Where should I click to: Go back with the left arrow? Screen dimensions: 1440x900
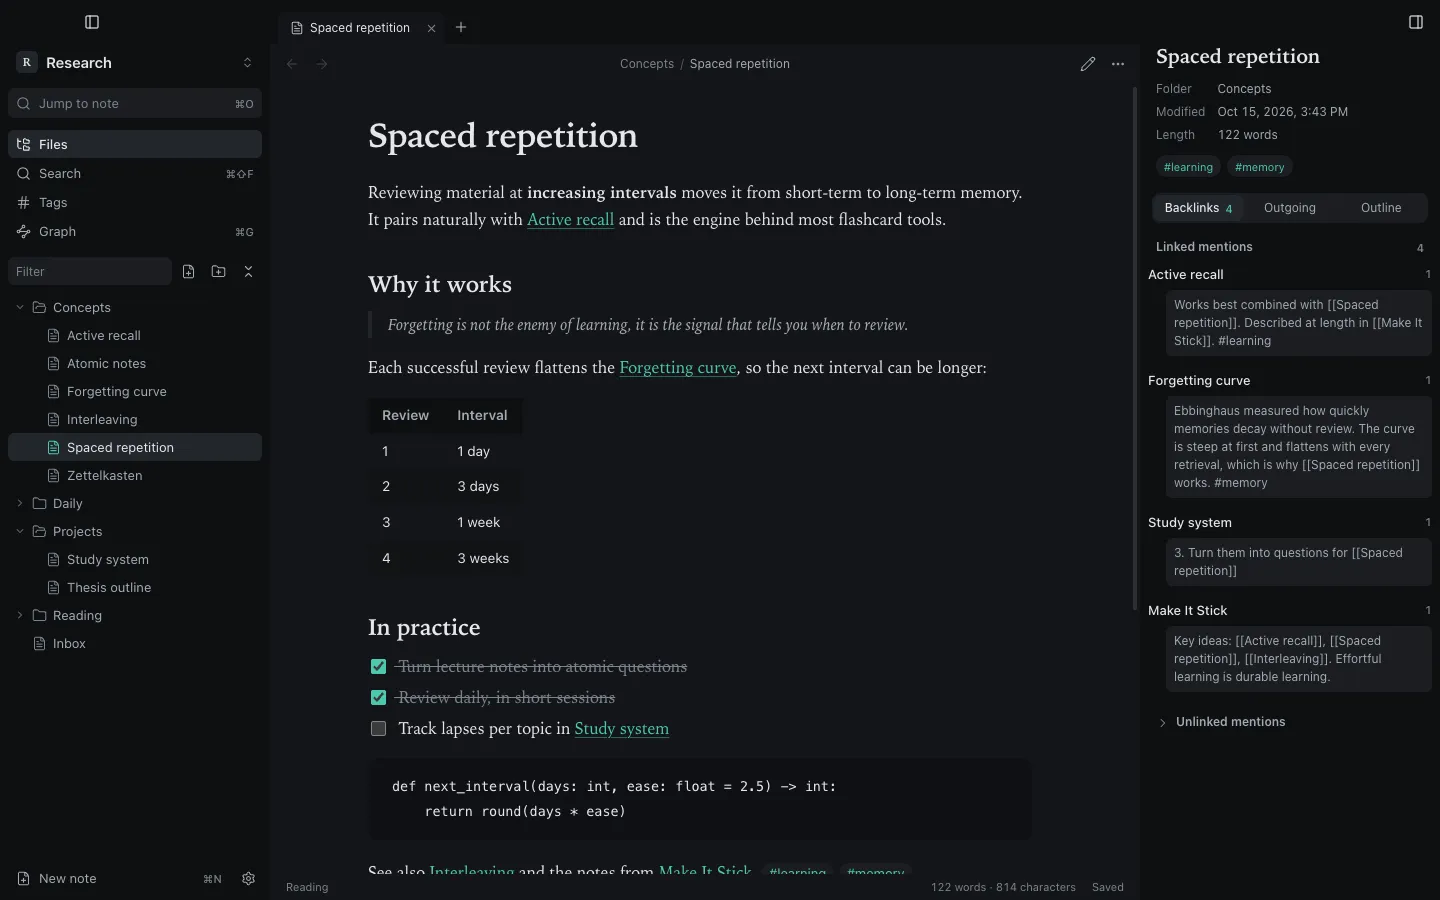(x=292, y=64)
